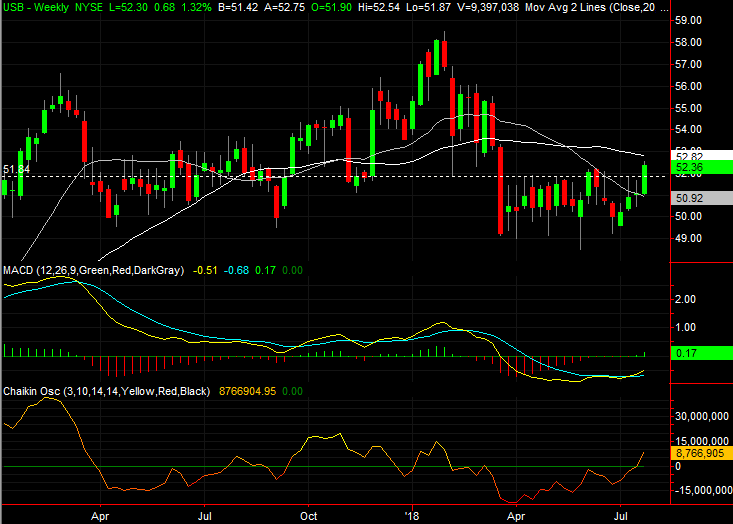This screenshot has height=524, width=733.
Task: Click the tallest green candle near 58.00
Action: click(437, 57)
